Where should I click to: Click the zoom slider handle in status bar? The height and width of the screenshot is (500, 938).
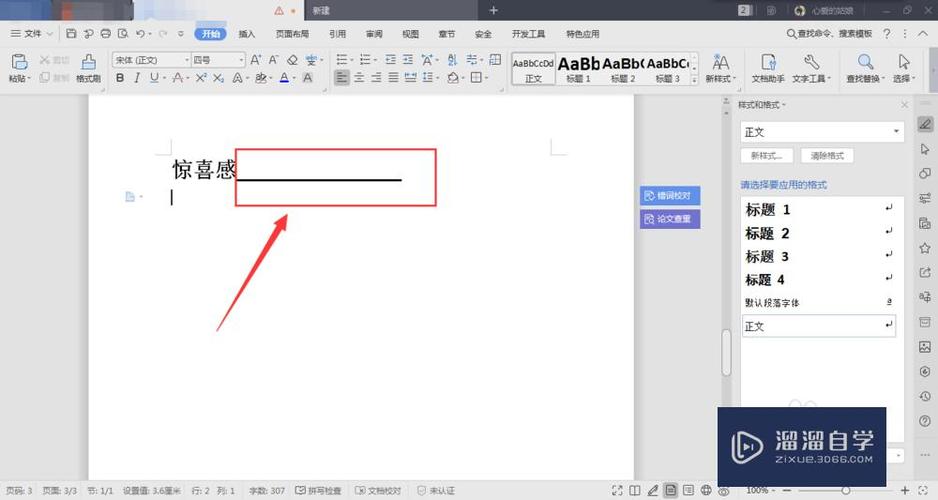click(845, 490)
